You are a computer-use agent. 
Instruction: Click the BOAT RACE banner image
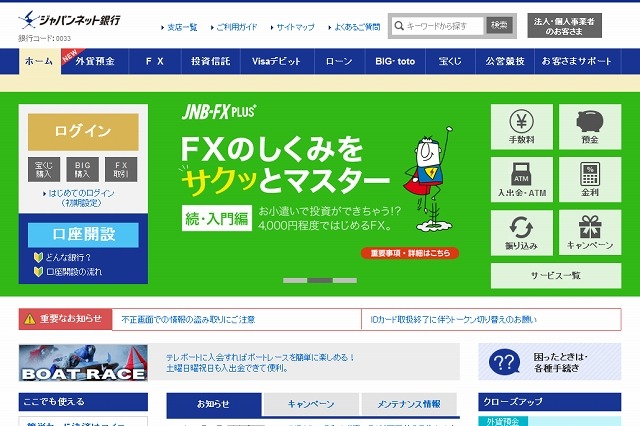coord(83,363)
